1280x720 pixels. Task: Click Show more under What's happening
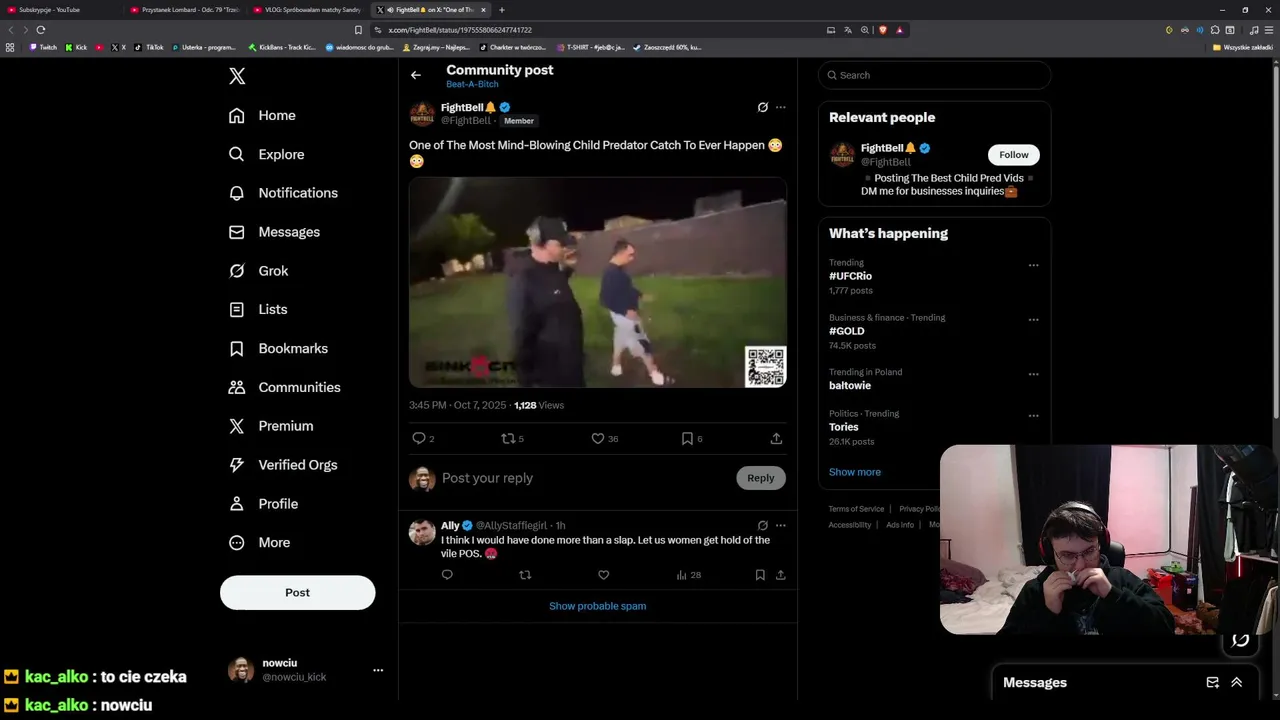tap(855, 472)
